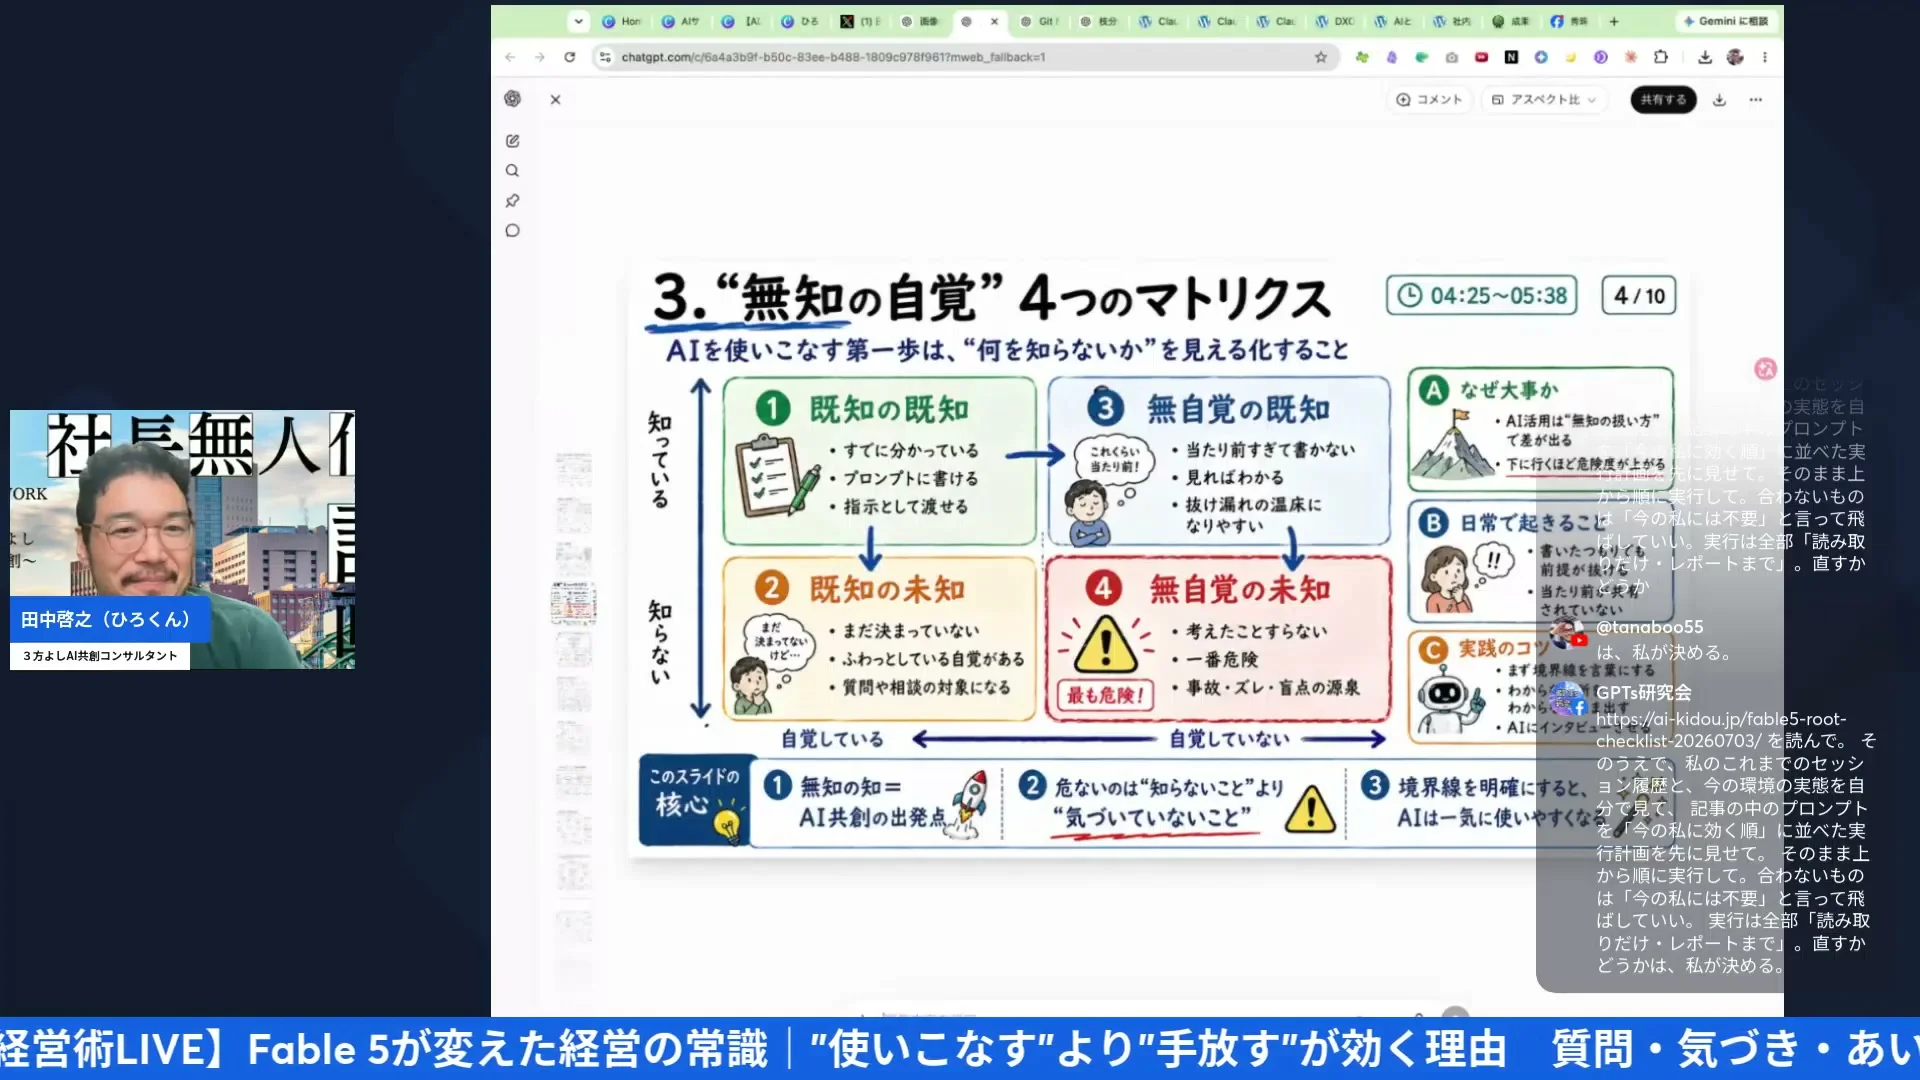Open the red extension icon
Screen dimensions: 1920x1080
pos(1481,57)
